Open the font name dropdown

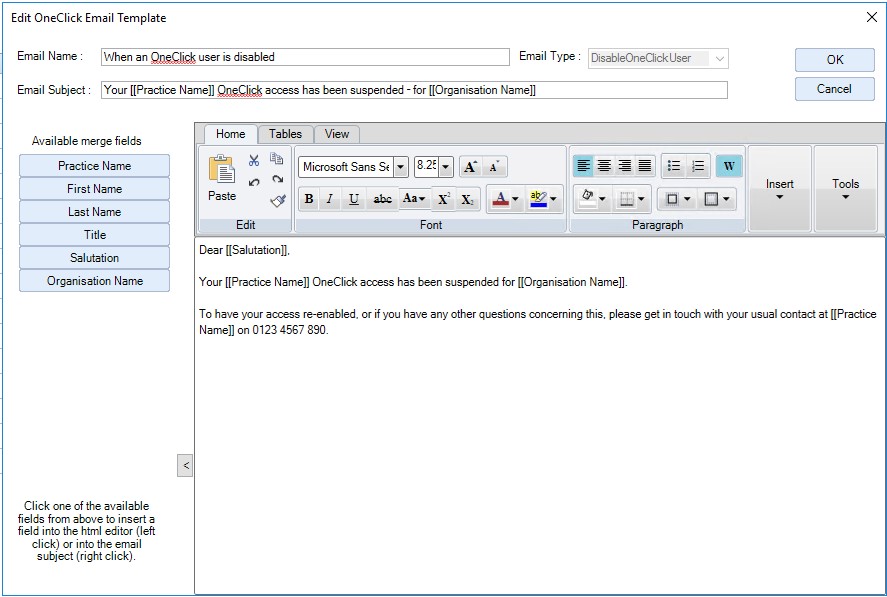pyautogui.click(x=401, y=167)
